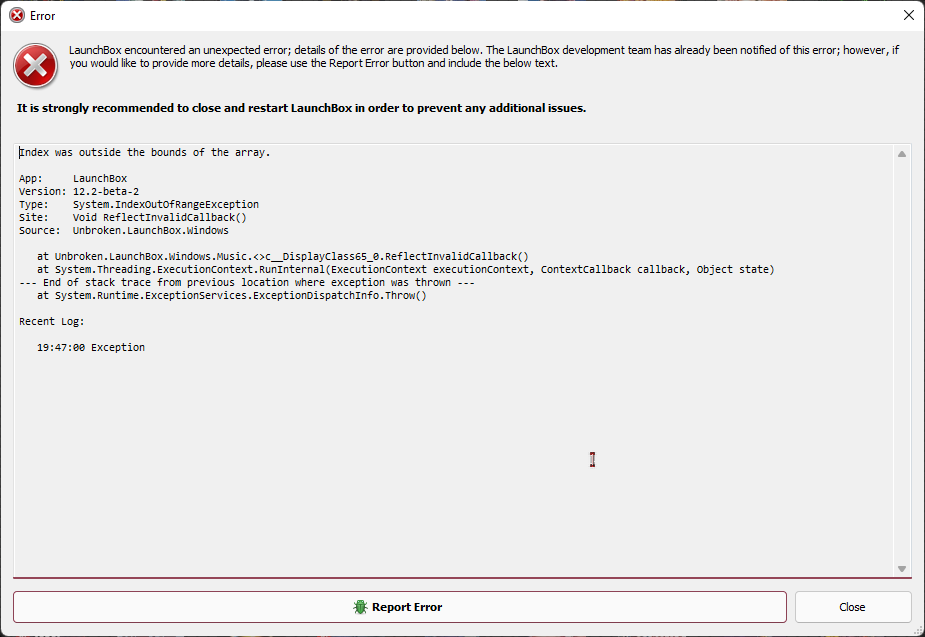
Task: Click the red error icon in title bar
Action: coord(17,15)
